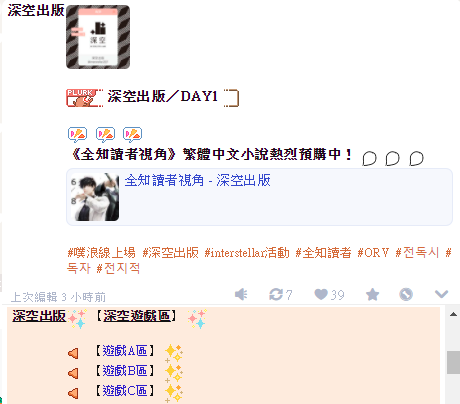Open the 深空出版 replier profile name

tap(39, 316)
